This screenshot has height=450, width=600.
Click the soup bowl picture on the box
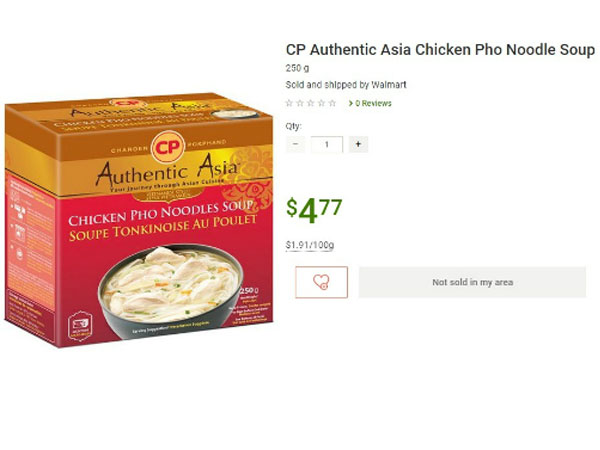pyautogui.click(x=171, y=290)
